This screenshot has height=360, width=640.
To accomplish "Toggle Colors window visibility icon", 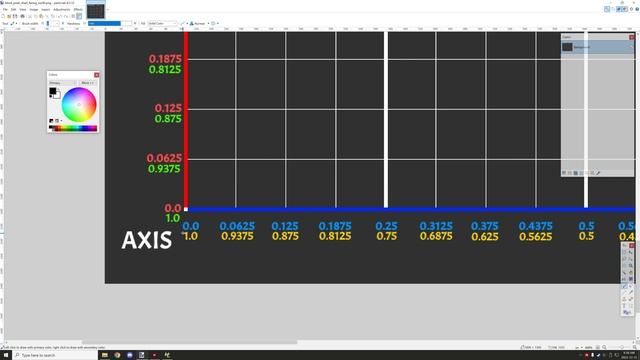I will (625, 9).
